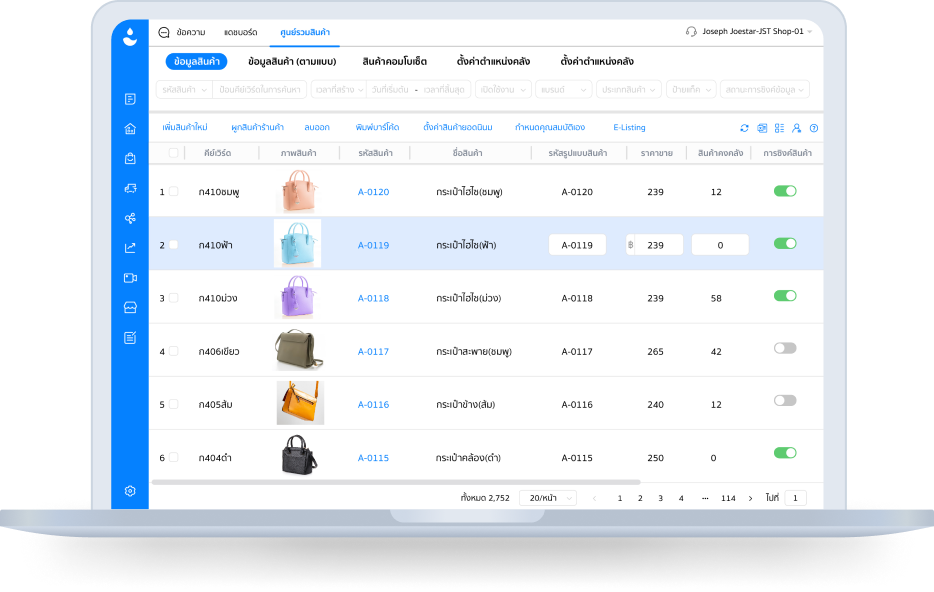Refresh the product list

click(x=744, y=128)
